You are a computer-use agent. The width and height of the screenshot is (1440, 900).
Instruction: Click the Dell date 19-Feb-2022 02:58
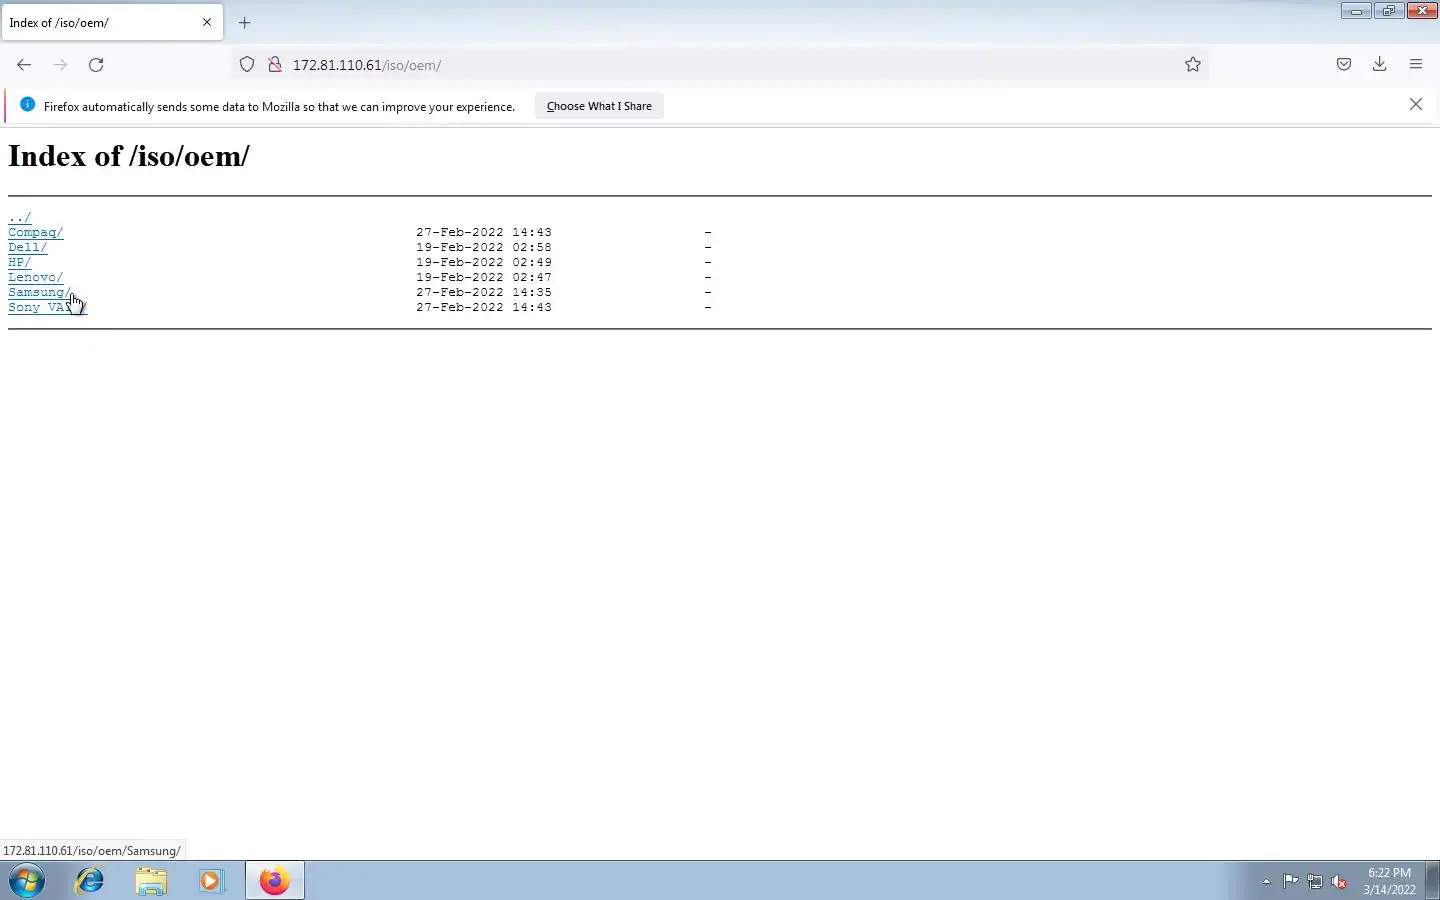coord(484,247)
